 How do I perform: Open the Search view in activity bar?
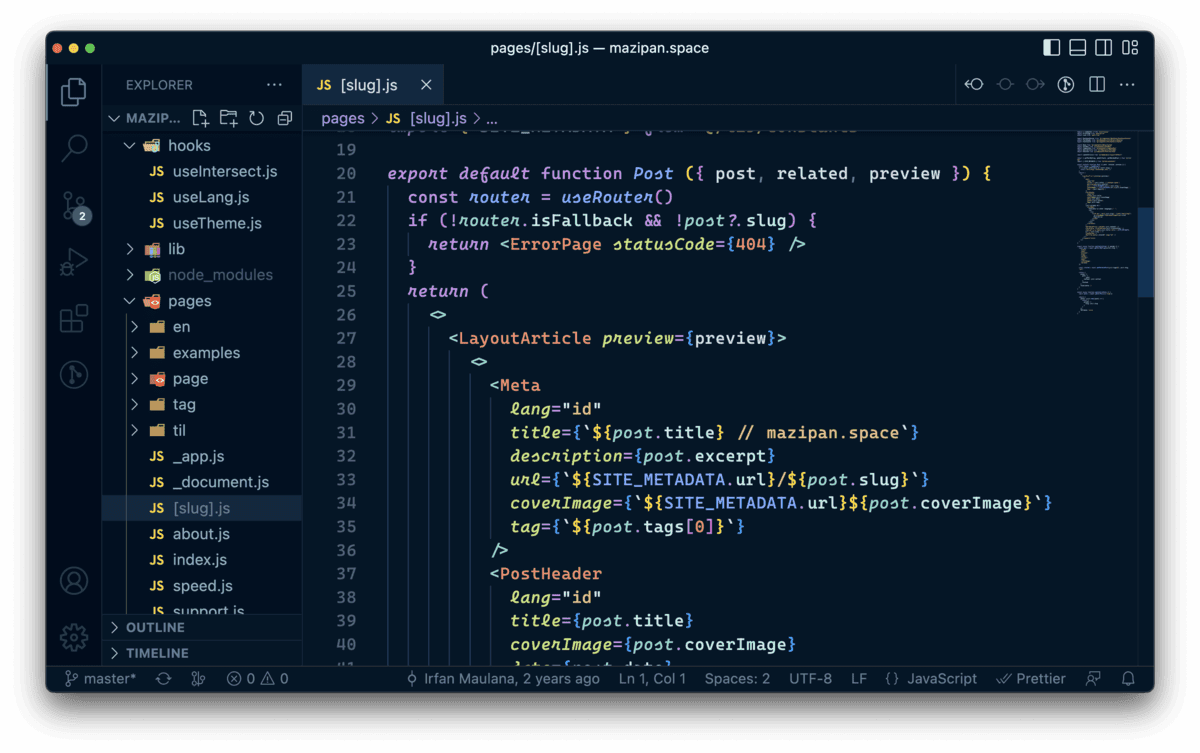coord(74,149)
